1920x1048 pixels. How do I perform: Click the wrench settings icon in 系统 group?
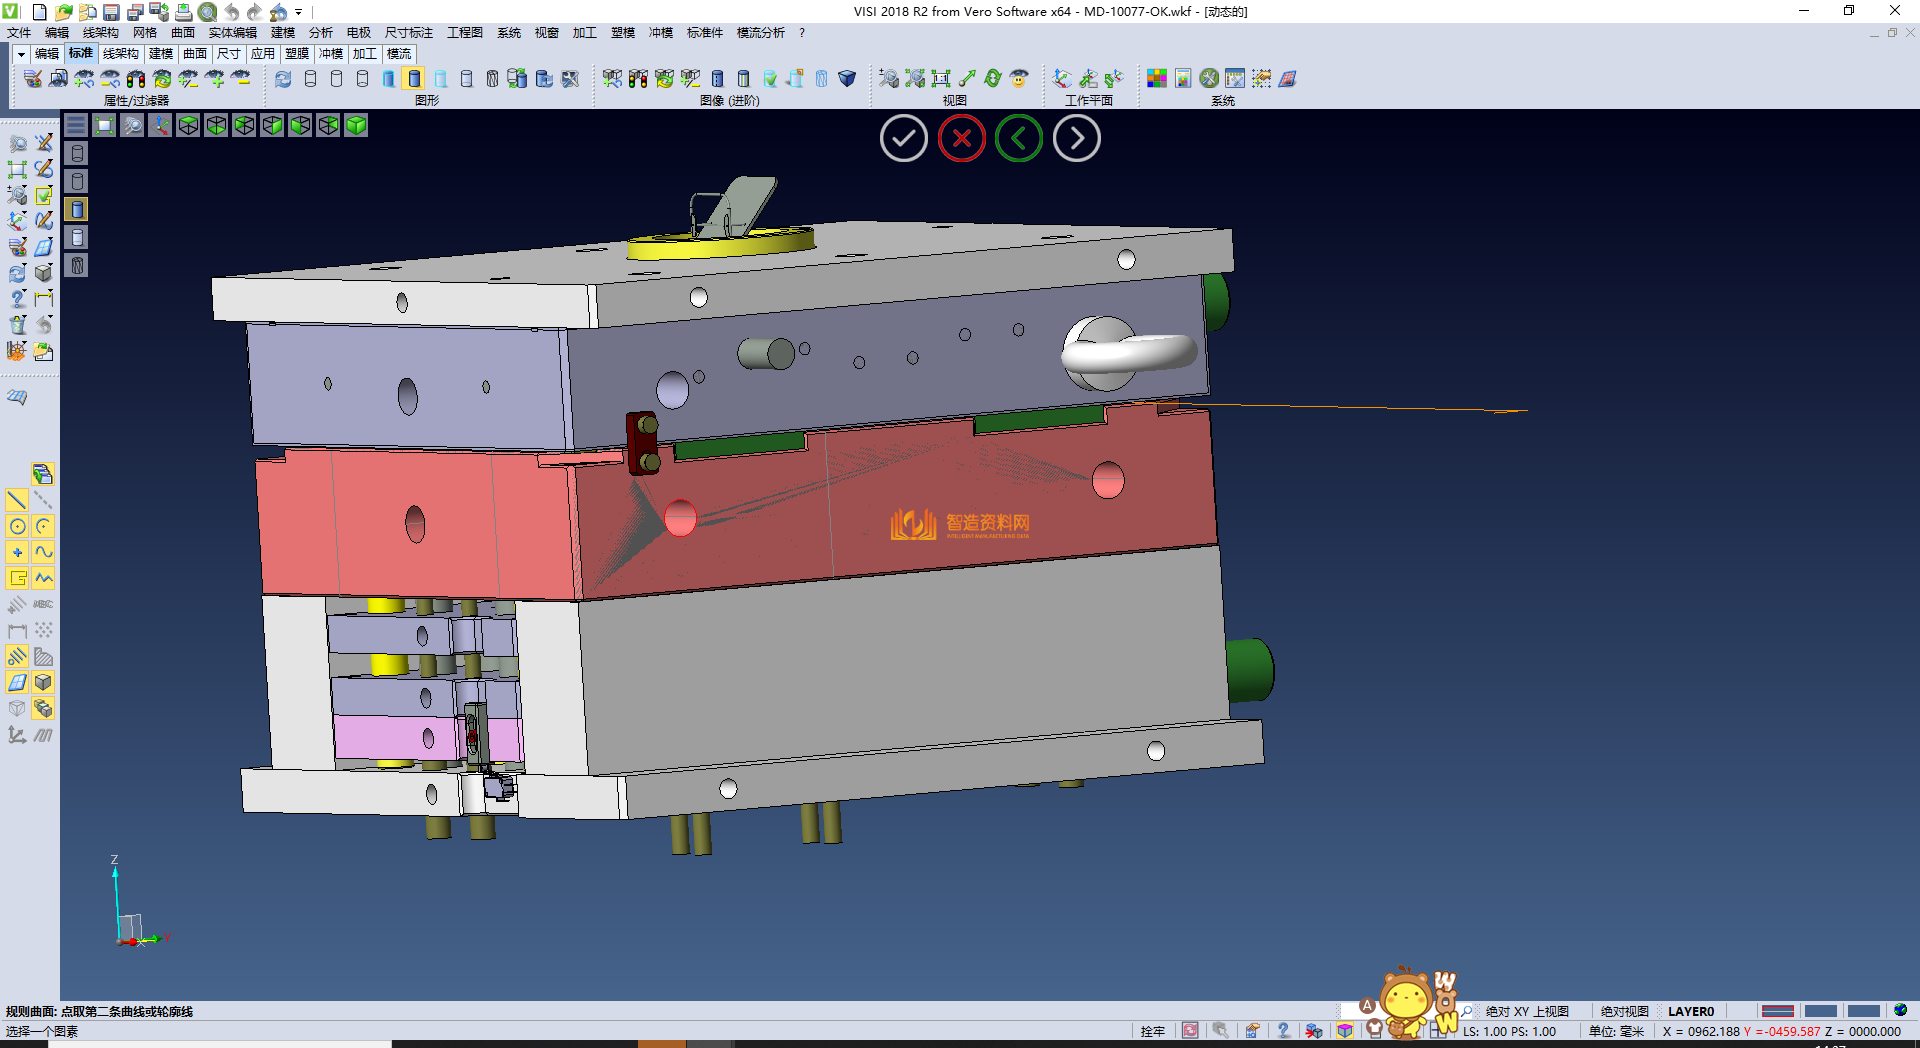click(x=1209, y=79)
